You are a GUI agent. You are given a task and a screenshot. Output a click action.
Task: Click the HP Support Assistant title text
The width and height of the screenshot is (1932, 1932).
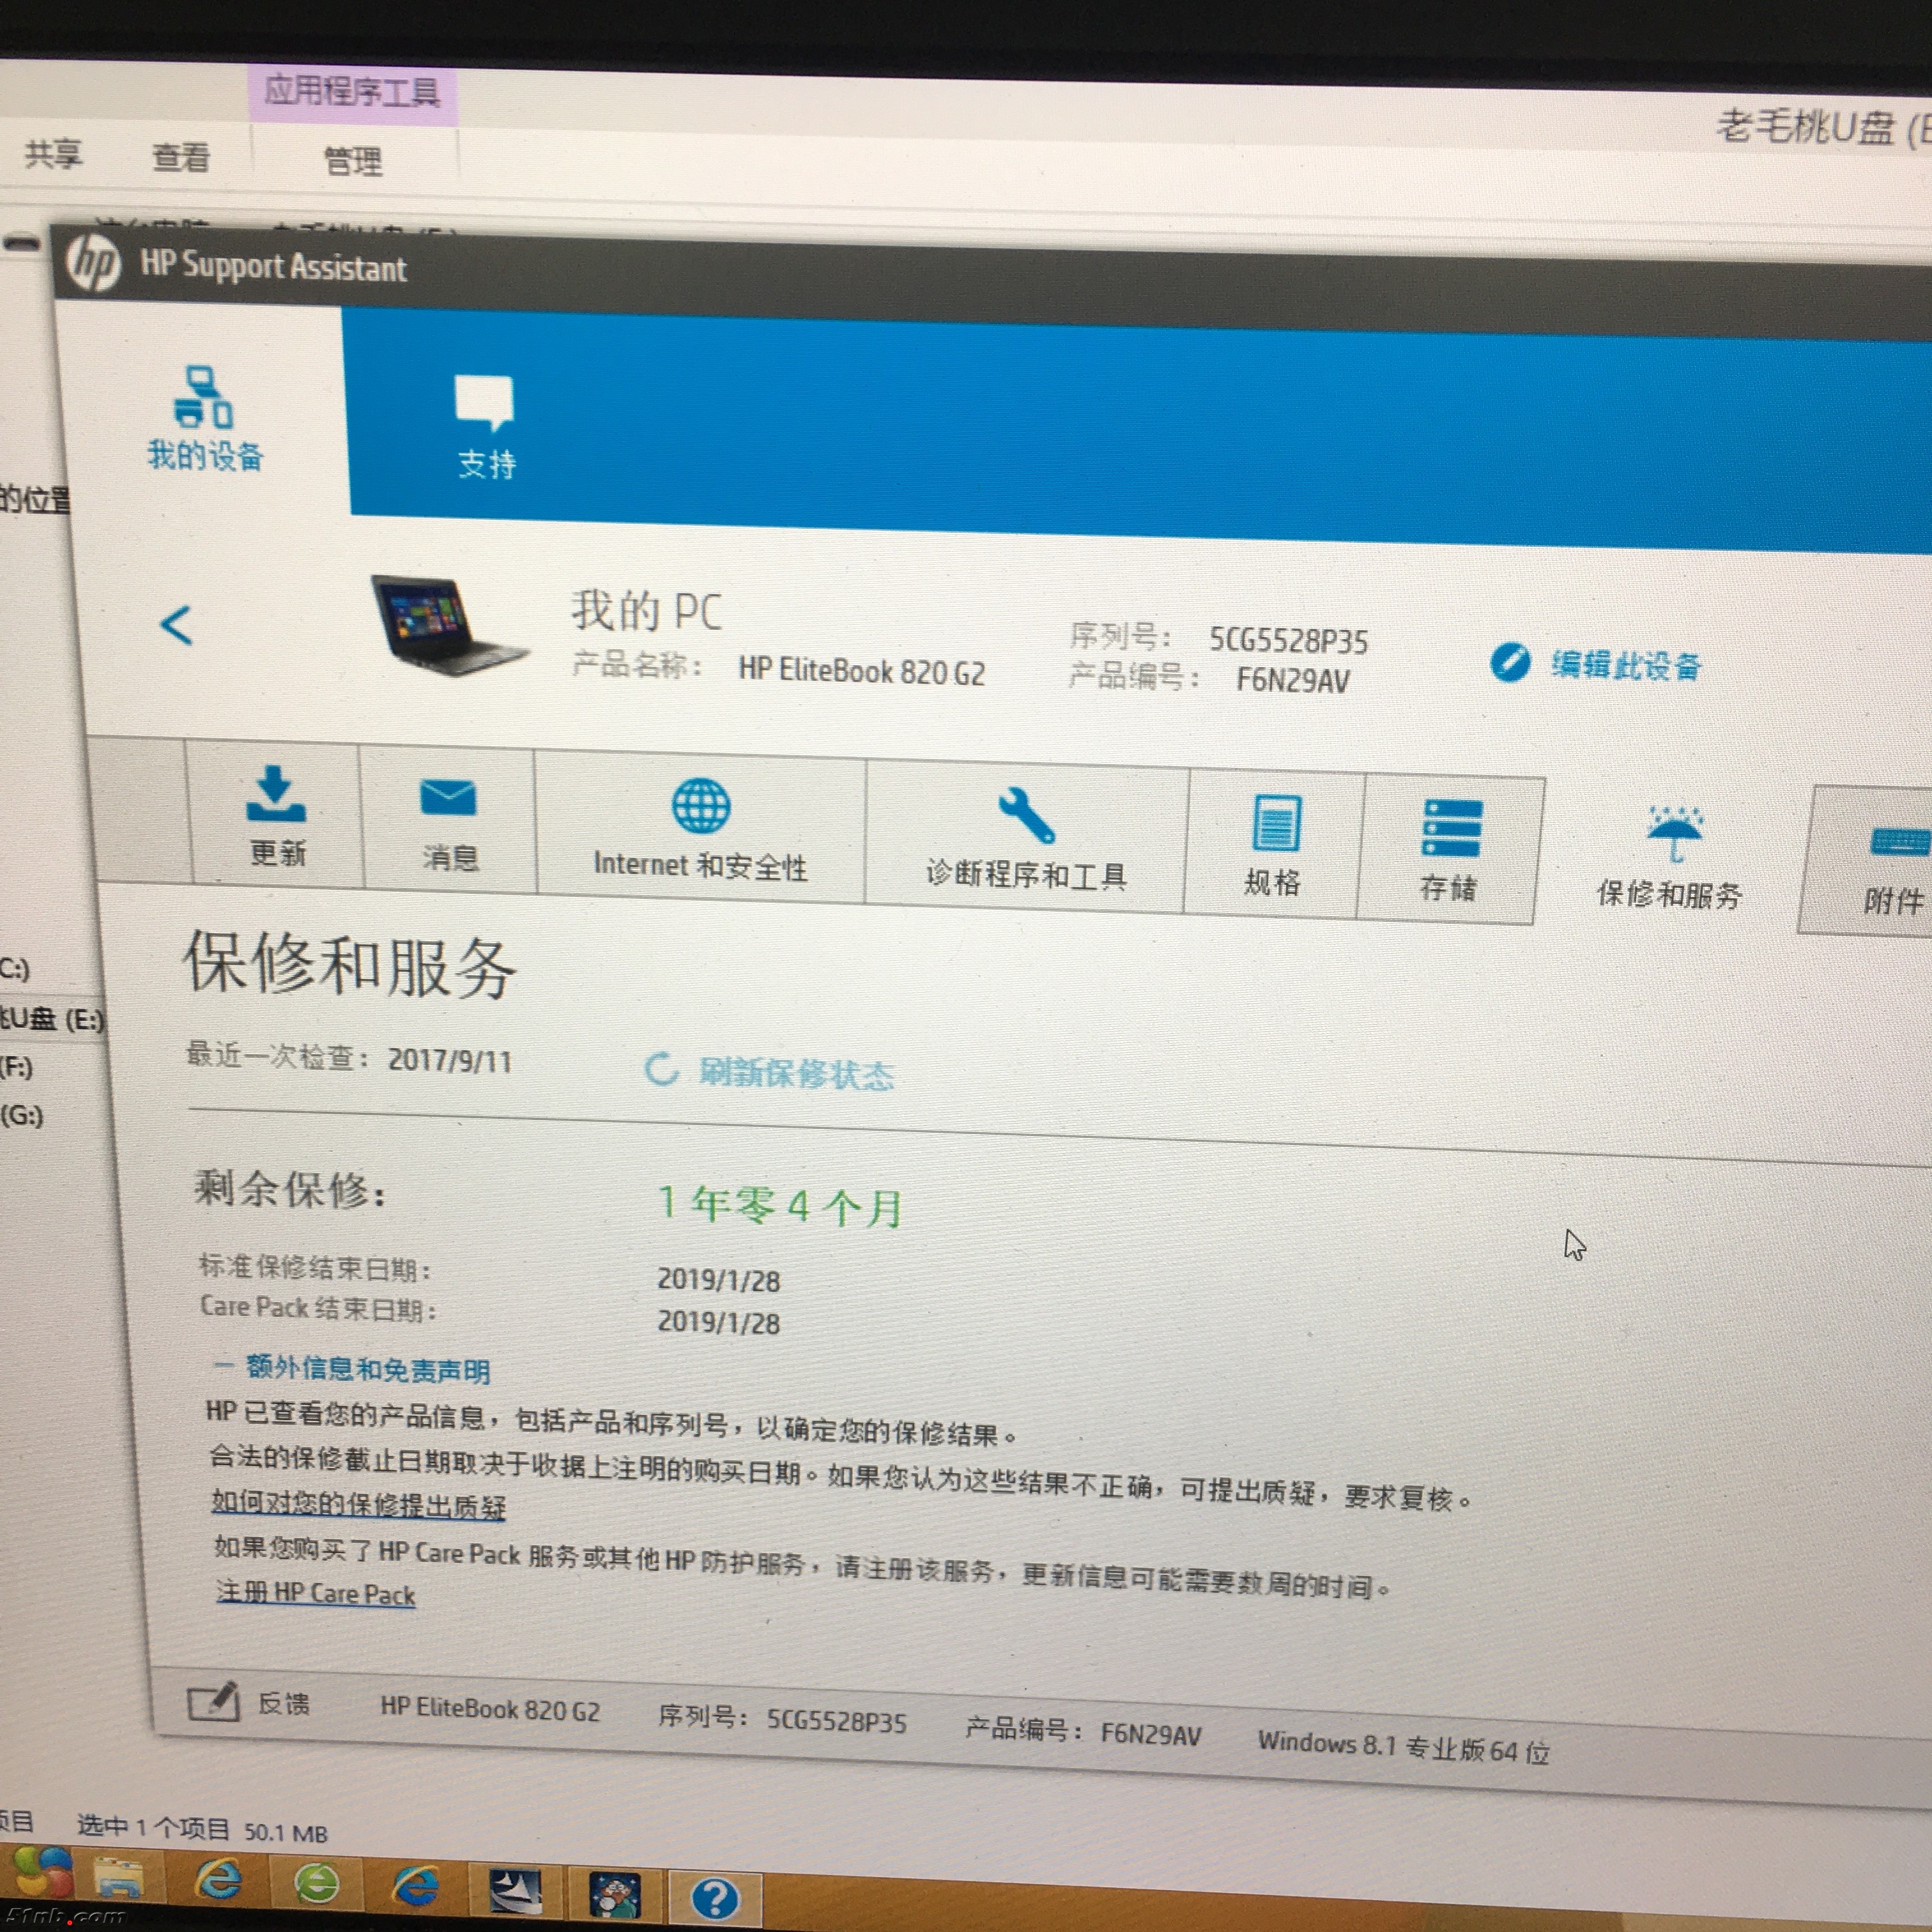coord(273,266)
